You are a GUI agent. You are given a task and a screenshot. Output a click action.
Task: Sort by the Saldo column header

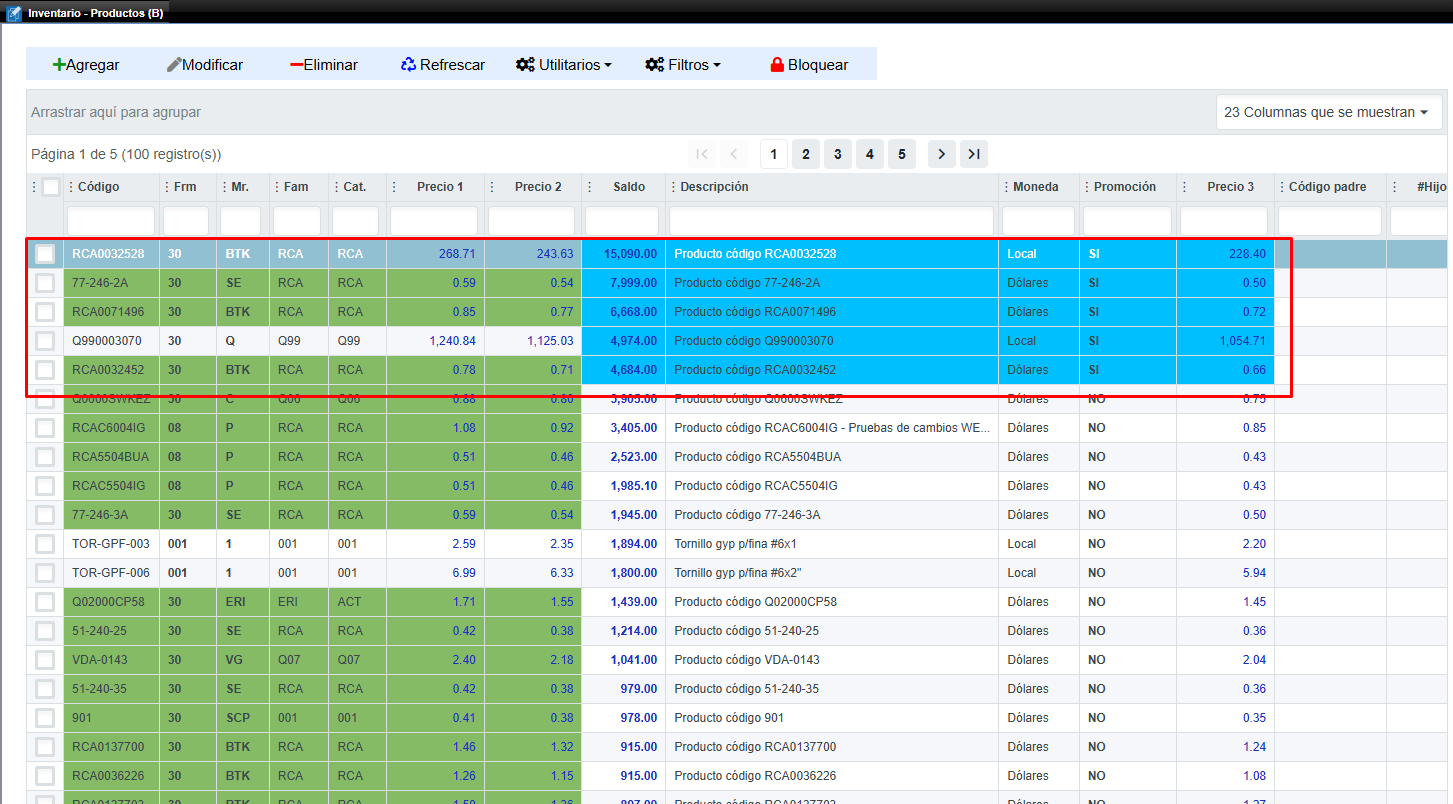(x=629, y=187)
